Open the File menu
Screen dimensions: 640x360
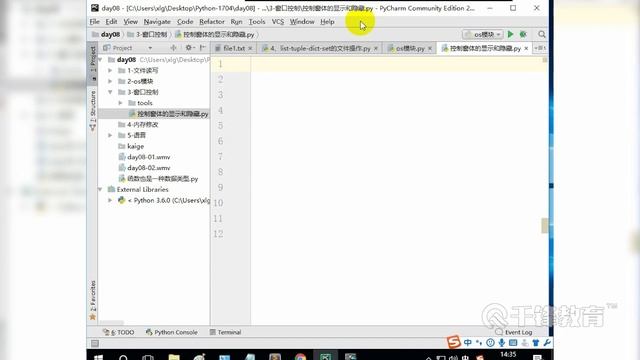tap(94, 22)
